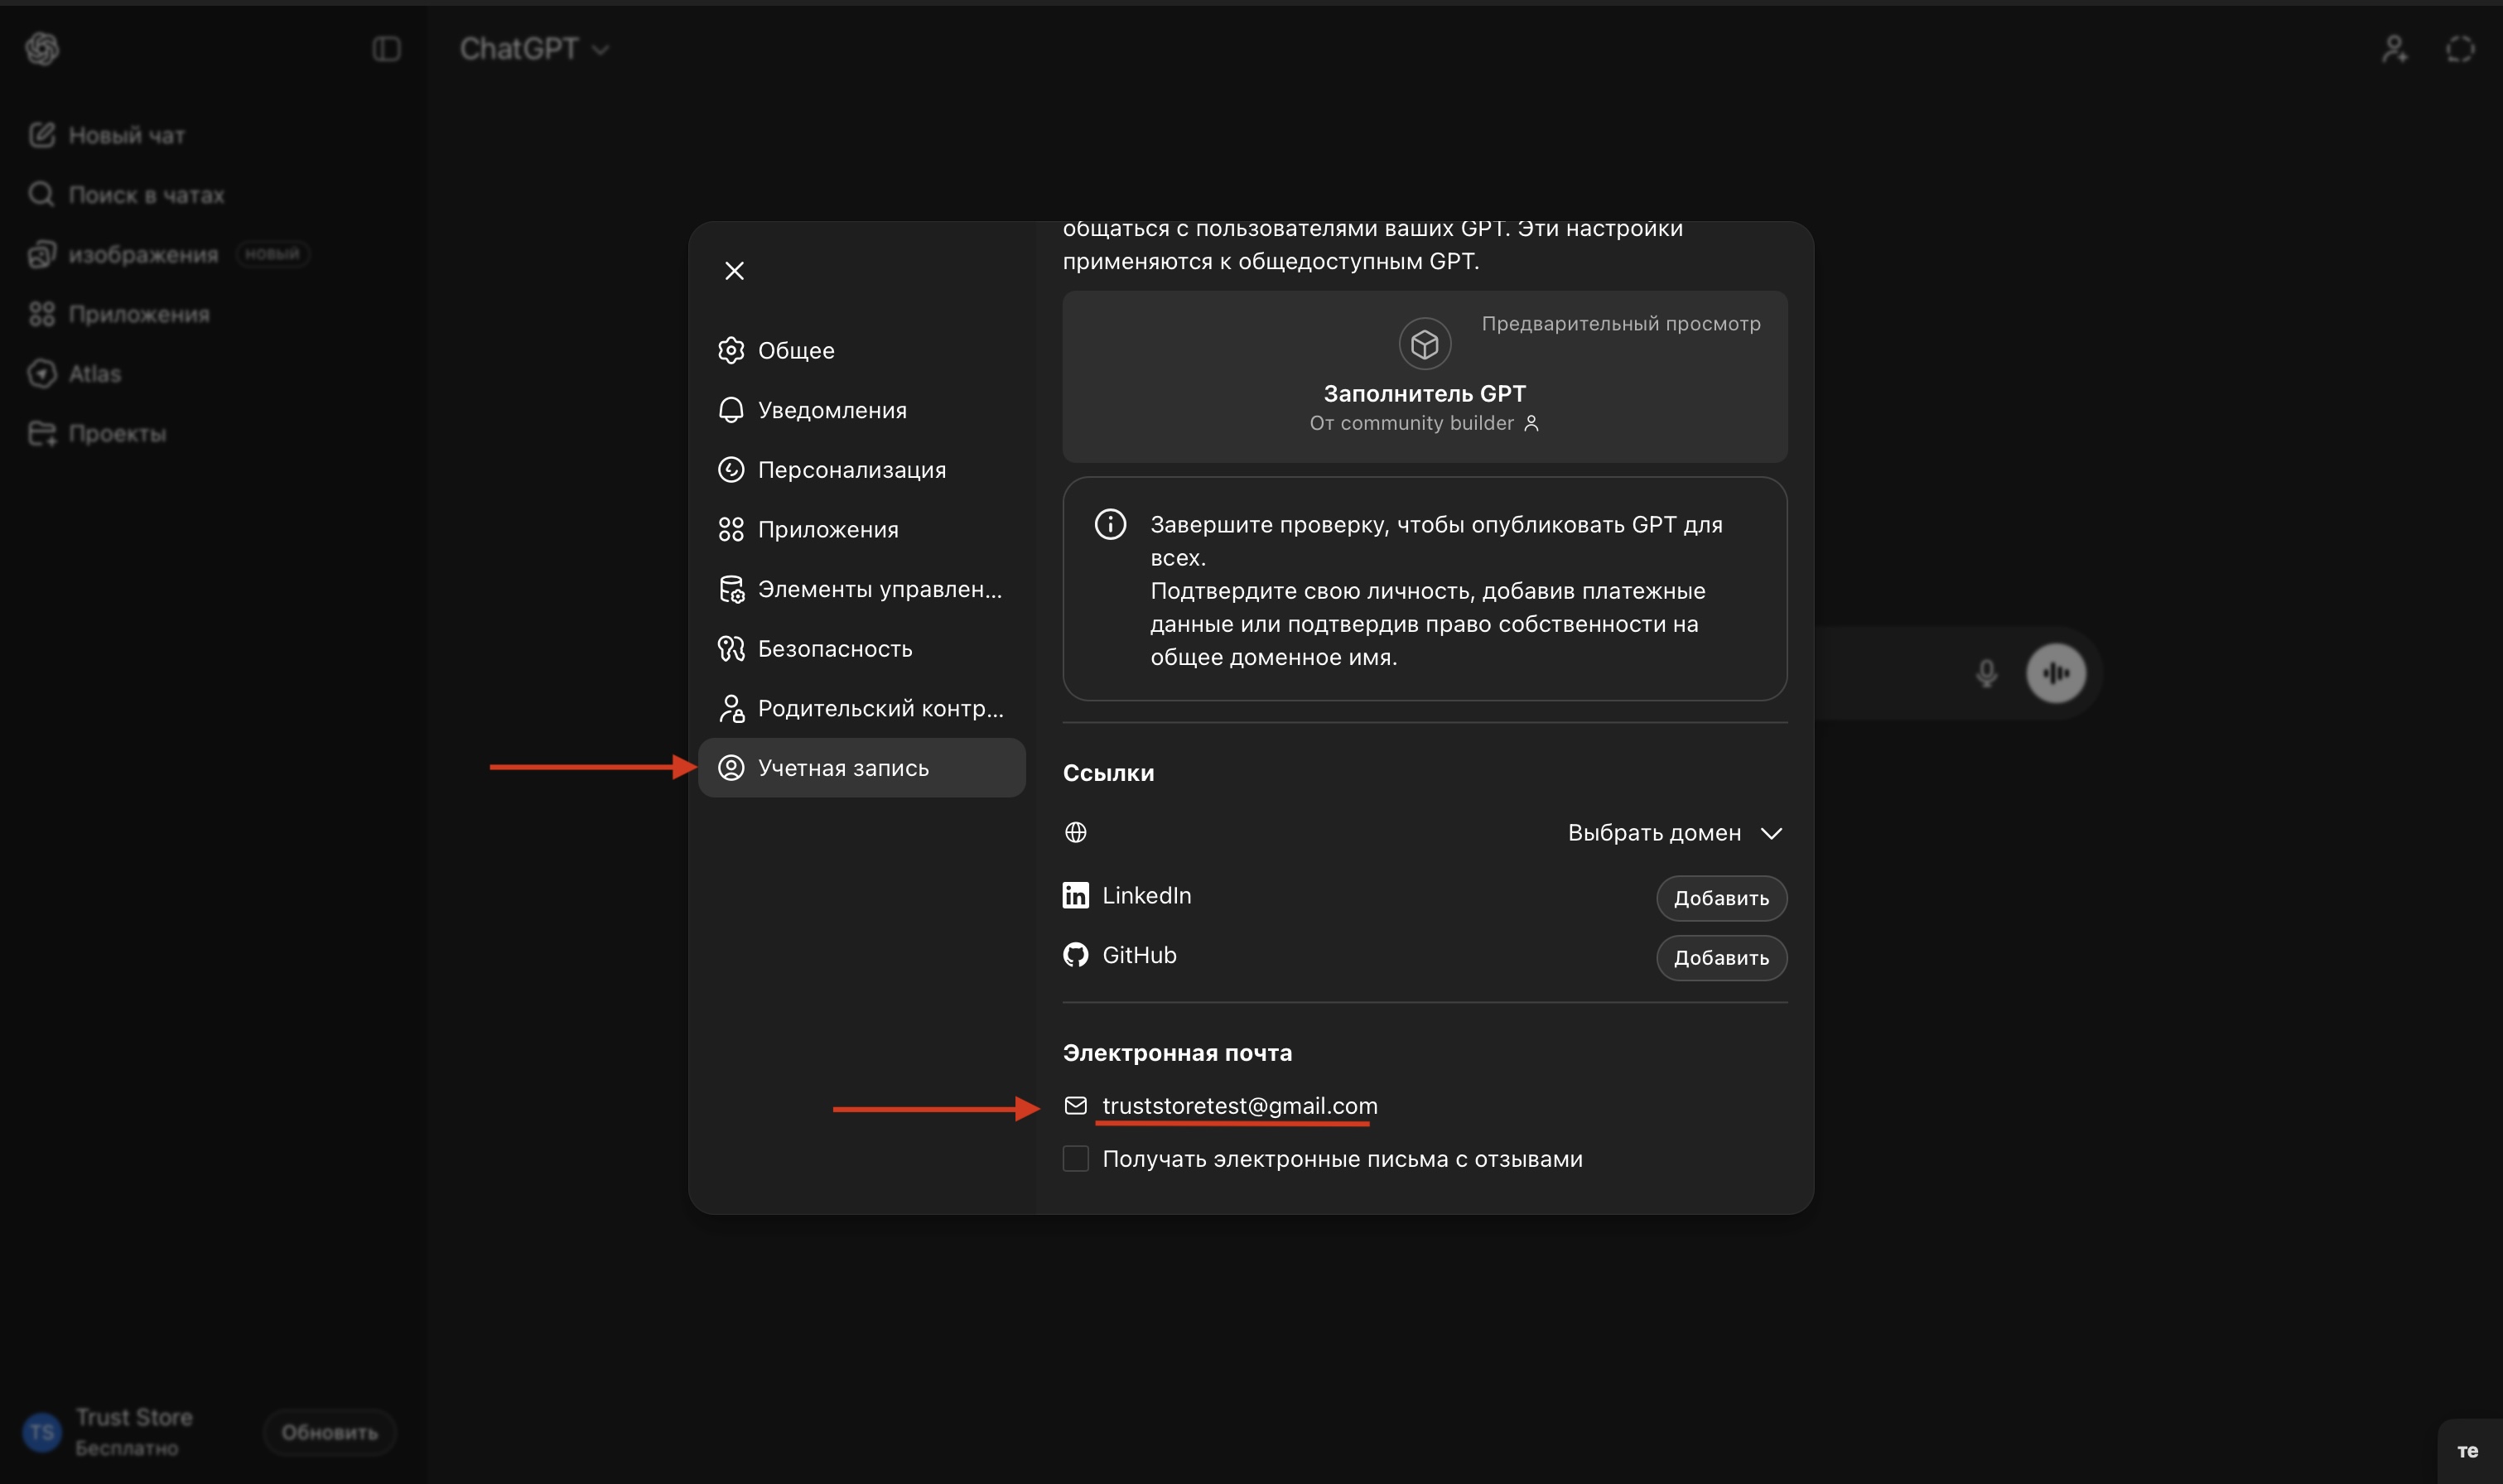Click the globe icon in the Links section
This screenshot has height=1484, width=2503.
[x=1075, y=832]
